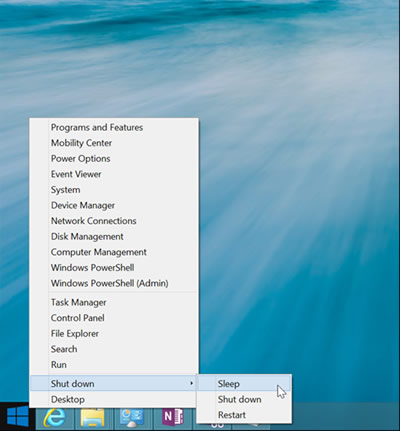The height and width of the screenshot is (435, 400).
Task: Launch Event Viewer
Action: tap(114, 174)
